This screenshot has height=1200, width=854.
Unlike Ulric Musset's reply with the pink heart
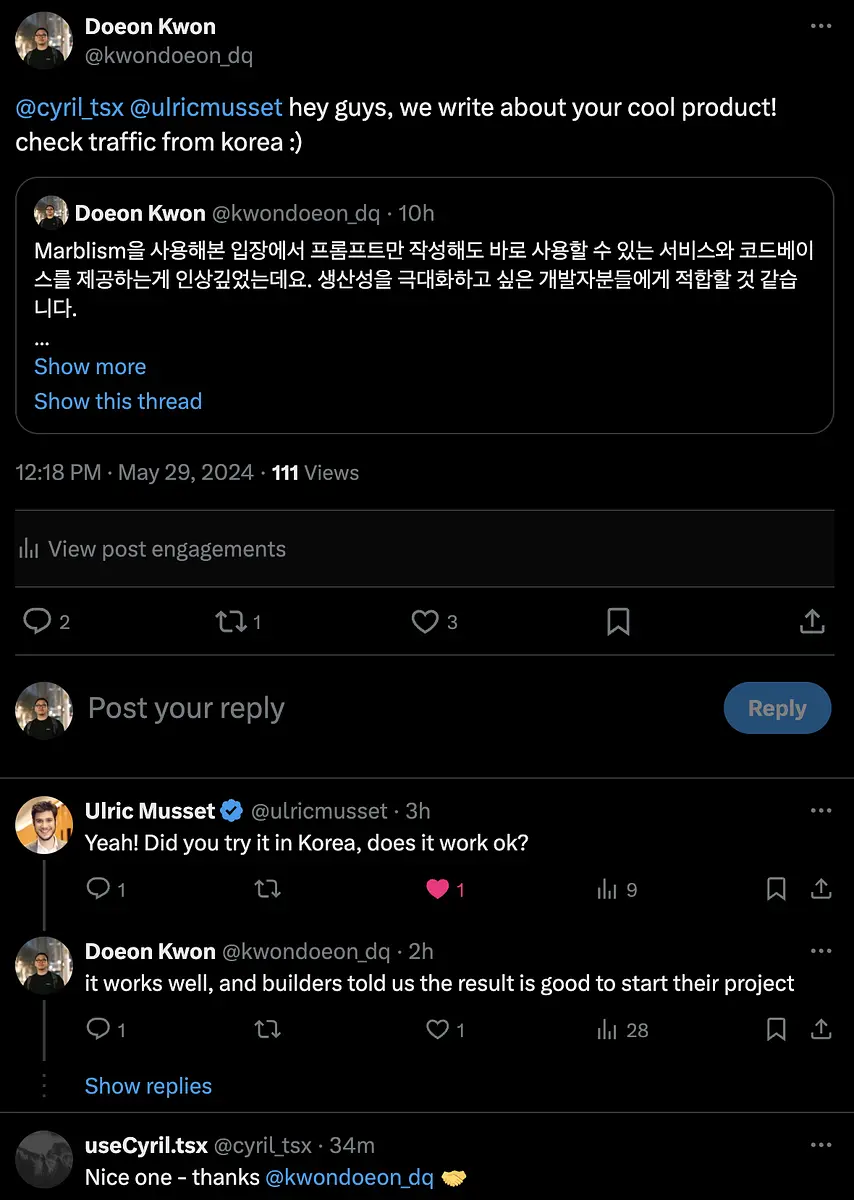[438, 889]
